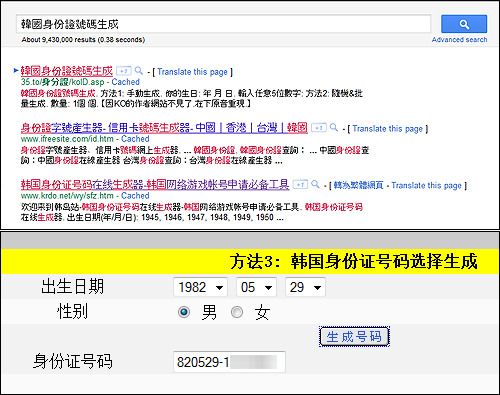Click Translate this page for krdo.net result
This screenshot has width=500, height=395.
point(426,186)
